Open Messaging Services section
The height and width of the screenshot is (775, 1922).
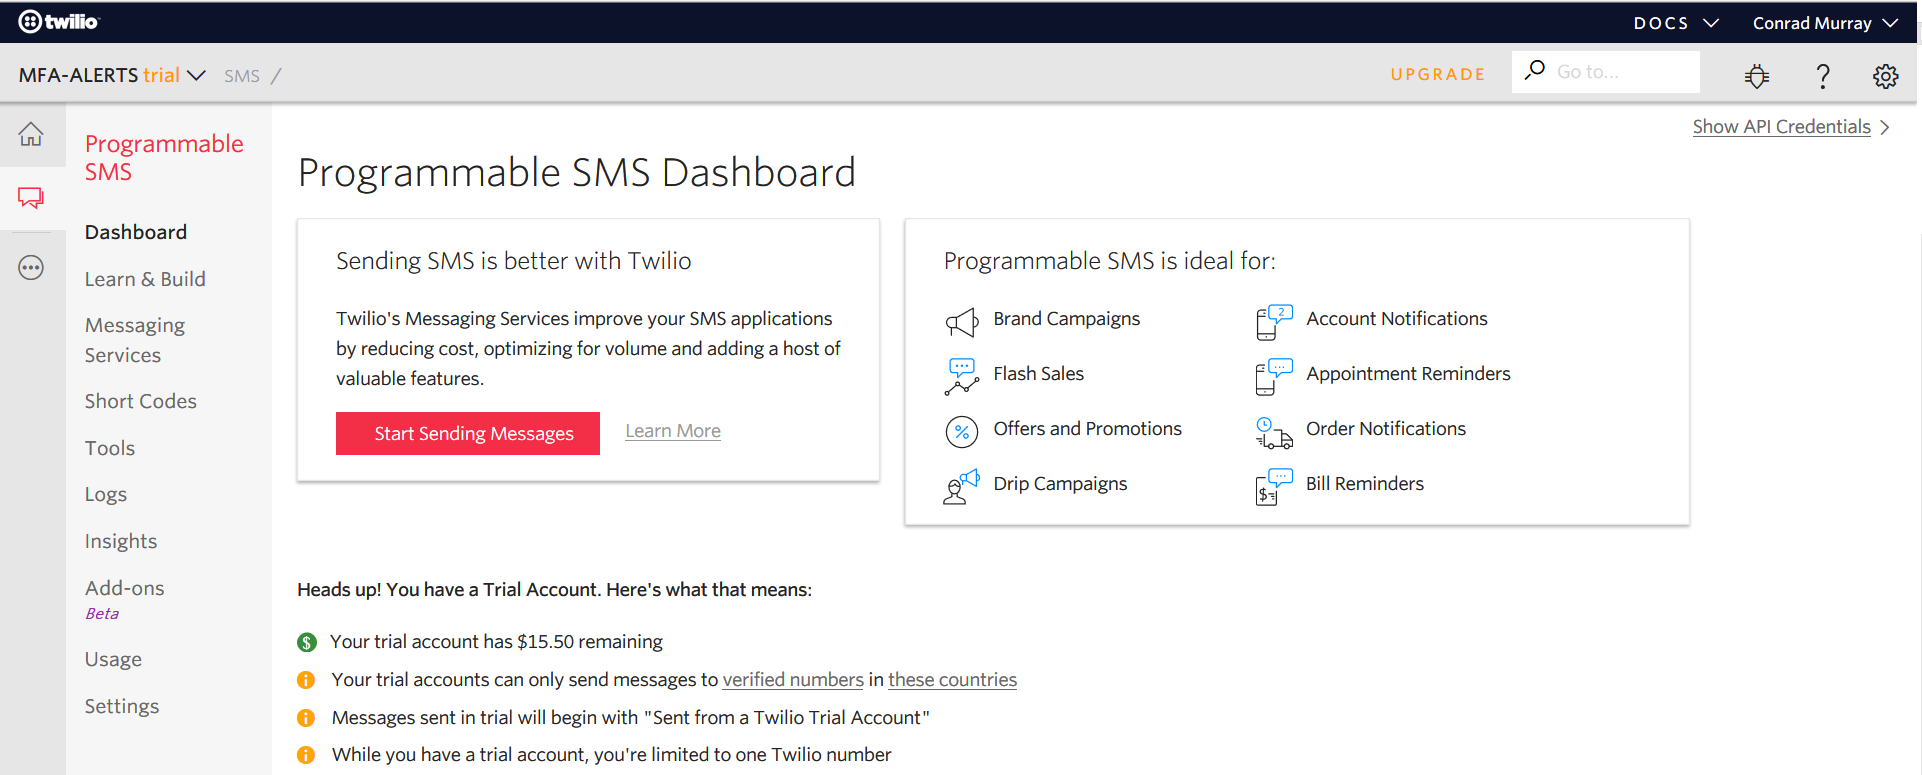pos(135,340)
